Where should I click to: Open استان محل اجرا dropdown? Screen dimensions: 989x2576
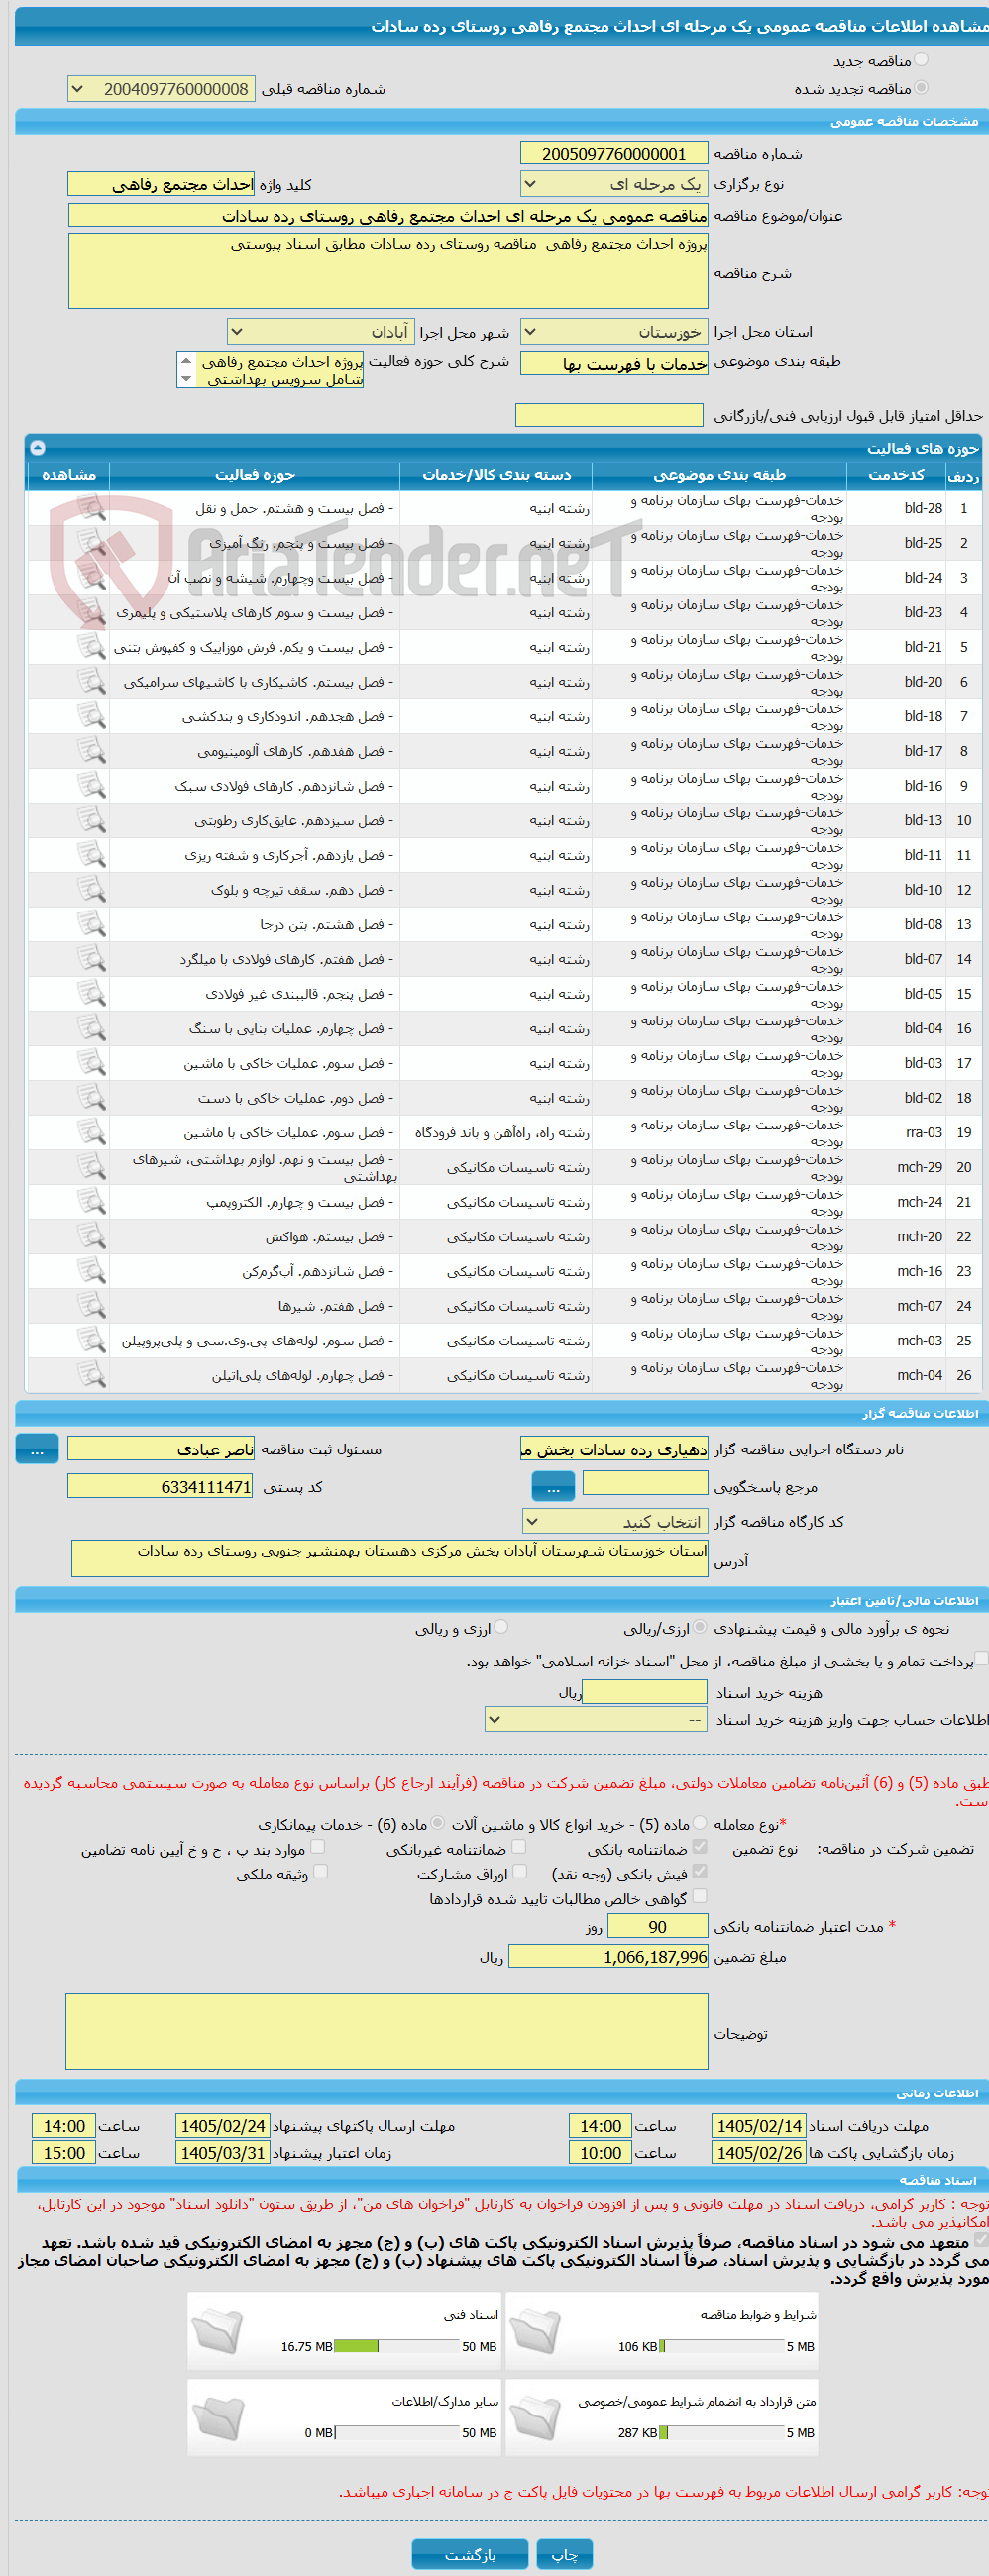(614, 331)
